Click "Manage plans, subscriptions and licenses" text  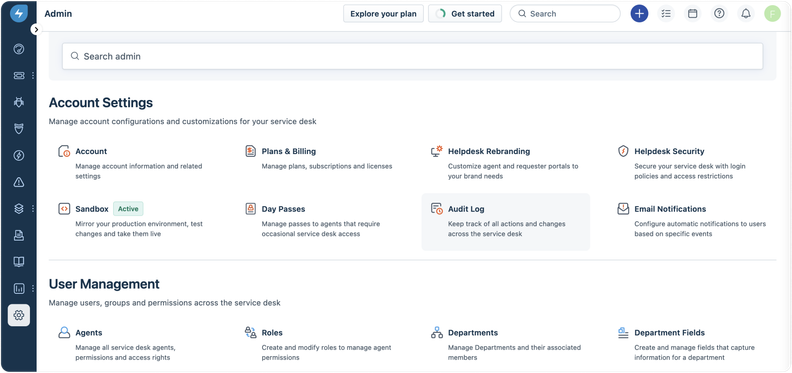327,166
